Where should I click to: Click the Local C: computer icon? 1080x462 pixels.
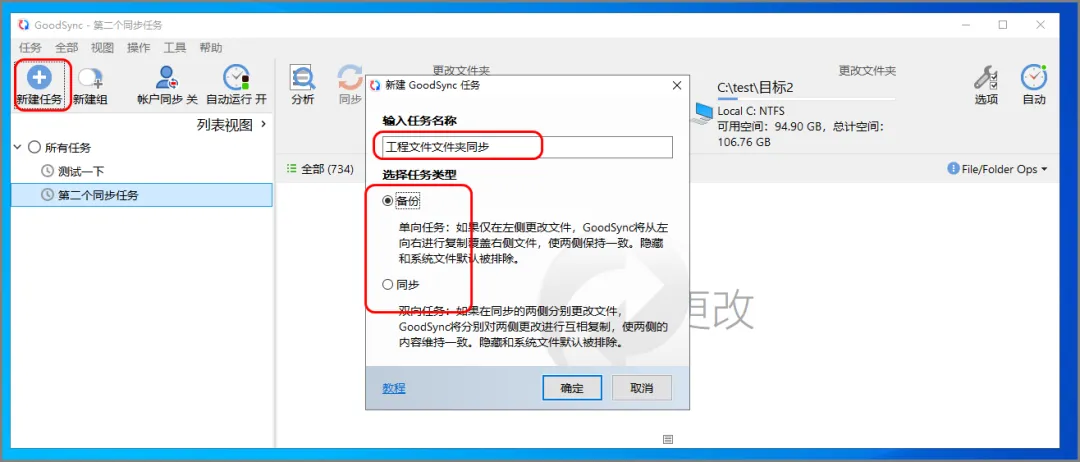pos(703,114)
